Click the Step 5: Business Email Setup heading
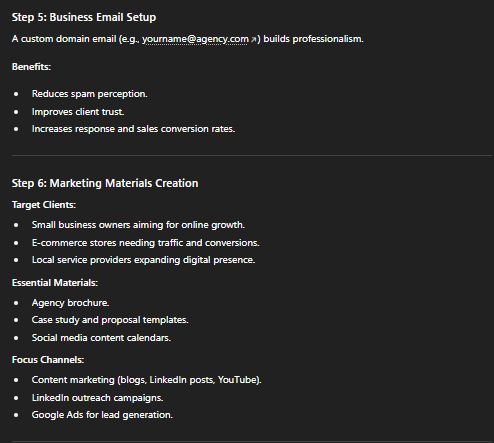494x443 pixels. coord(84,17)
